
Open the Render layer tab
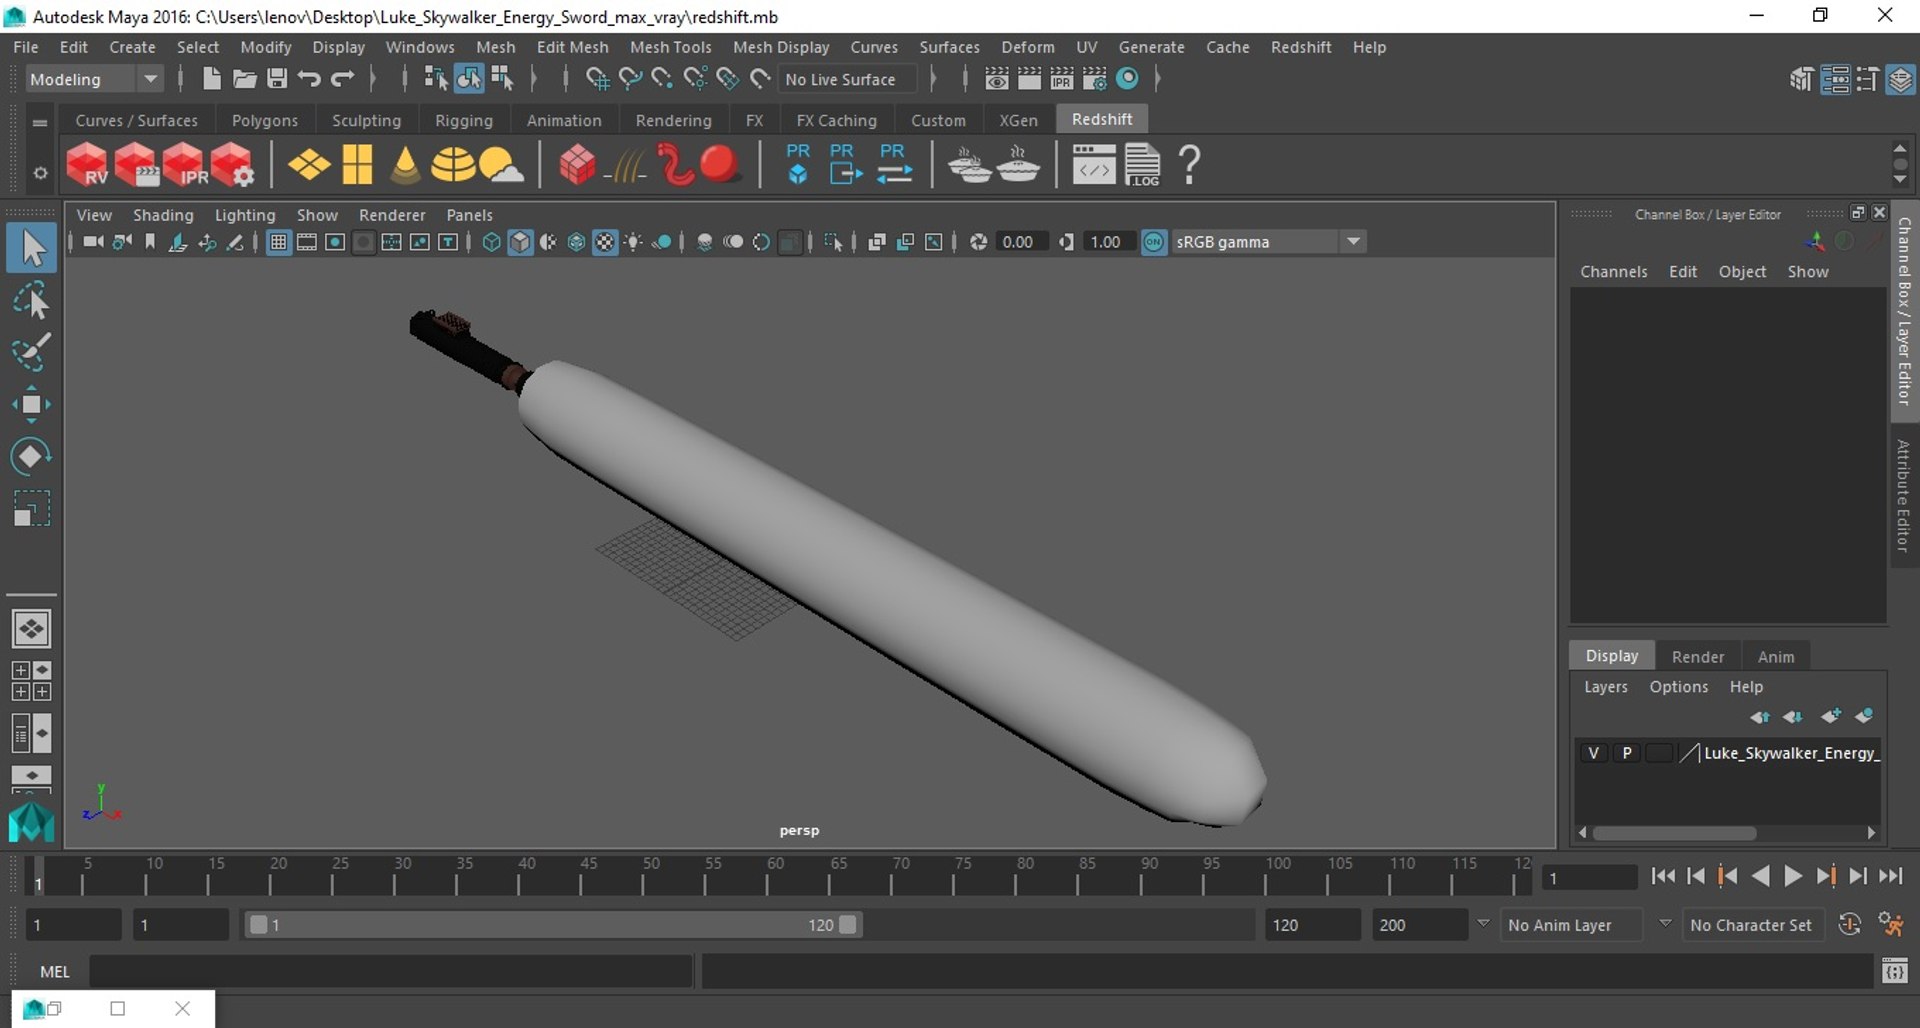(1697, 657)
